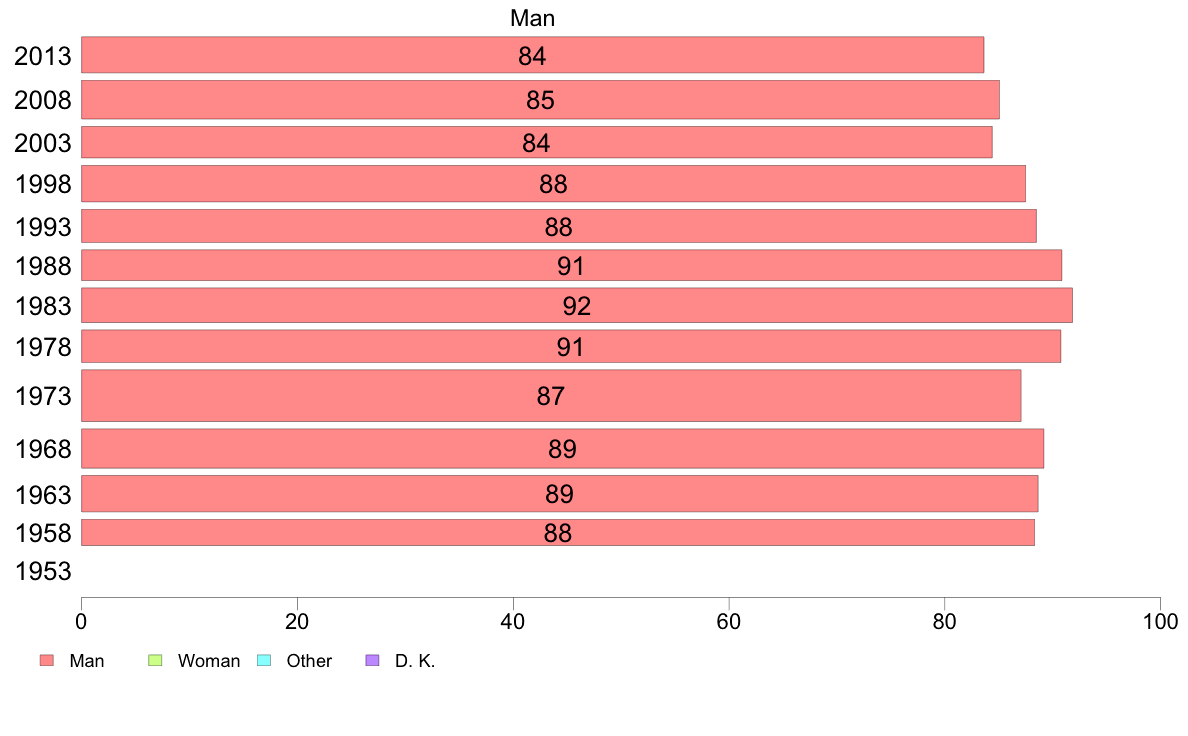
Task: Click the cyan Other legend swatch
Action: [264, 660]
